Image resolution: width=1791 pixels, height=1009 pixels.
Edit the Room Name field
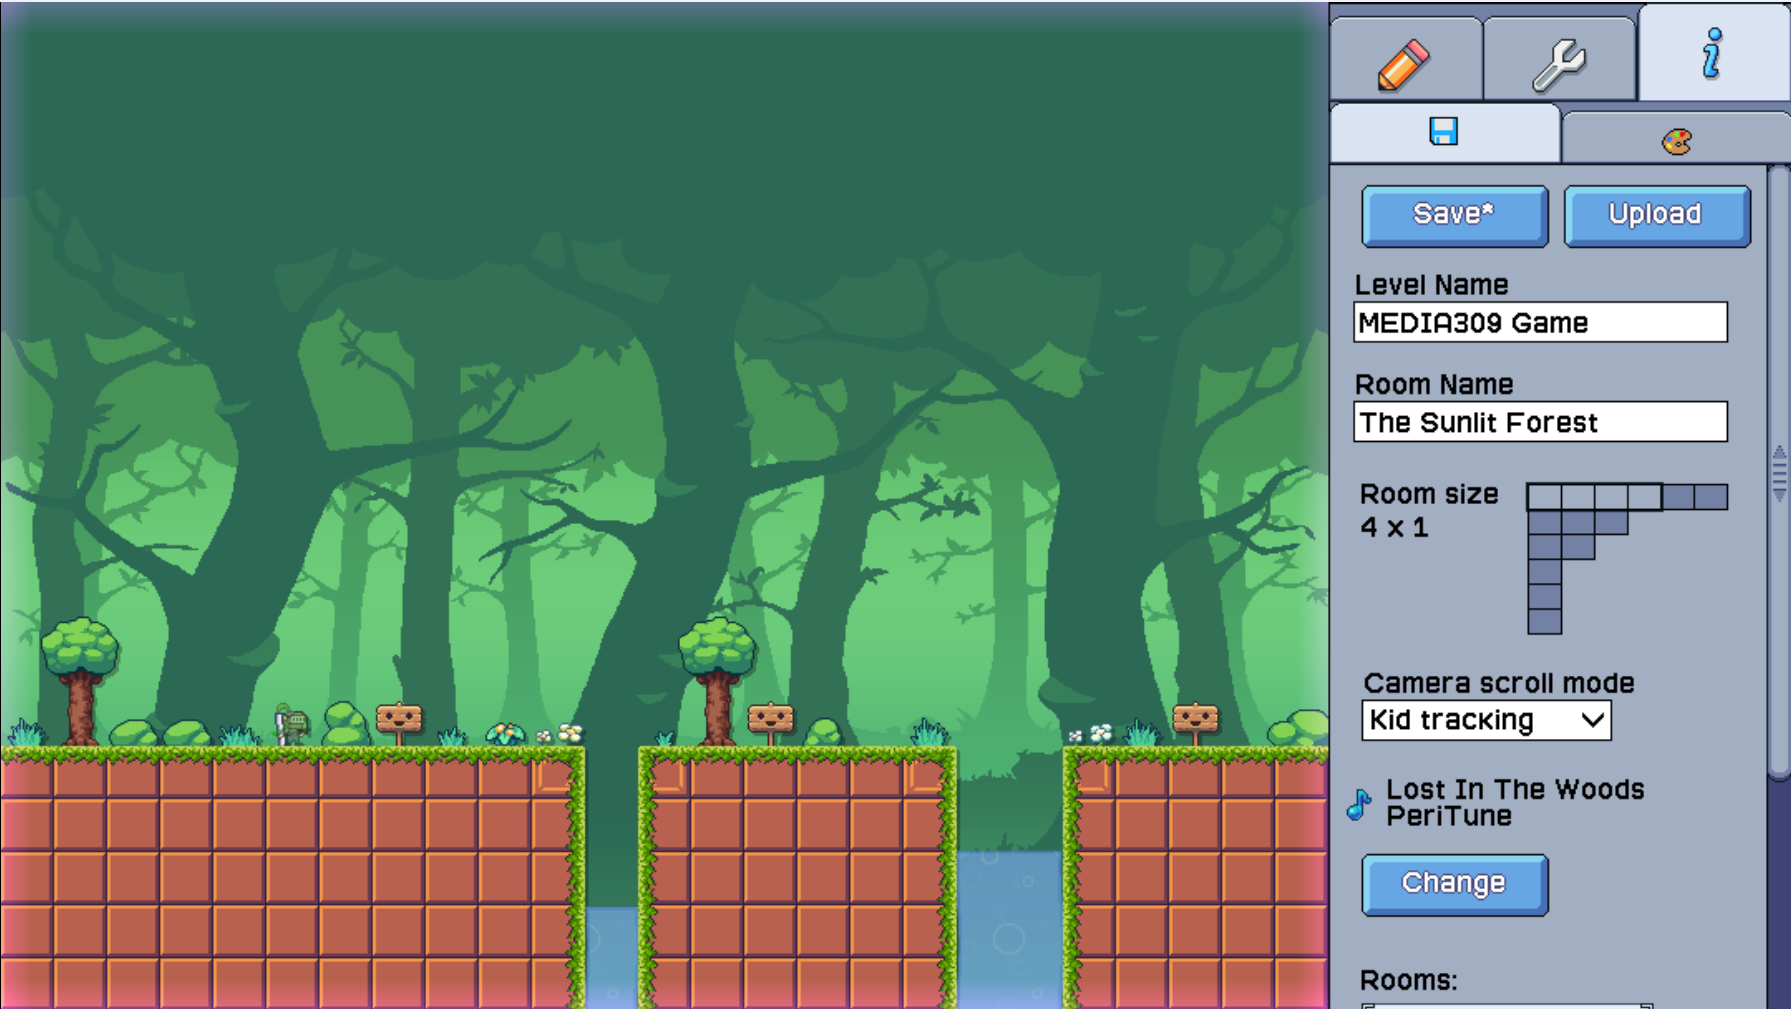click(x=1540, y=422)
